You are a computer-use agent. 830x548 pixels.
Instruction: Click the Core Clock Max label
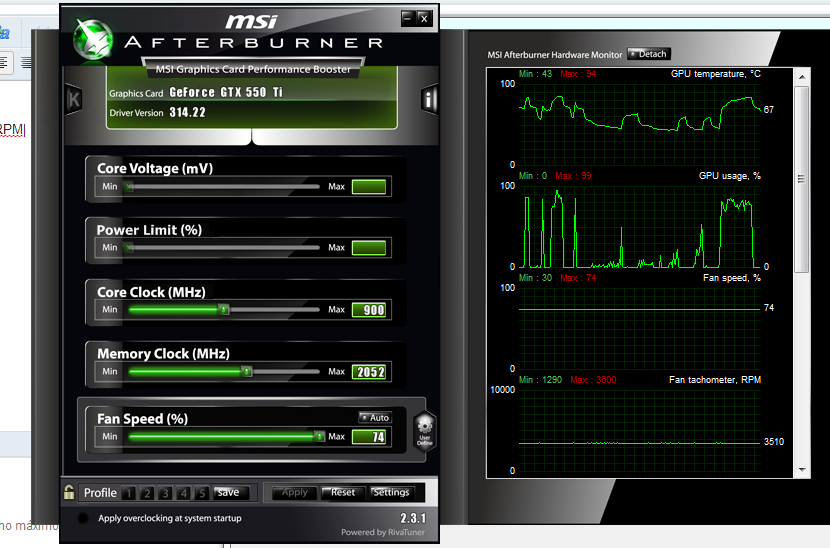(x=336, y=310)
